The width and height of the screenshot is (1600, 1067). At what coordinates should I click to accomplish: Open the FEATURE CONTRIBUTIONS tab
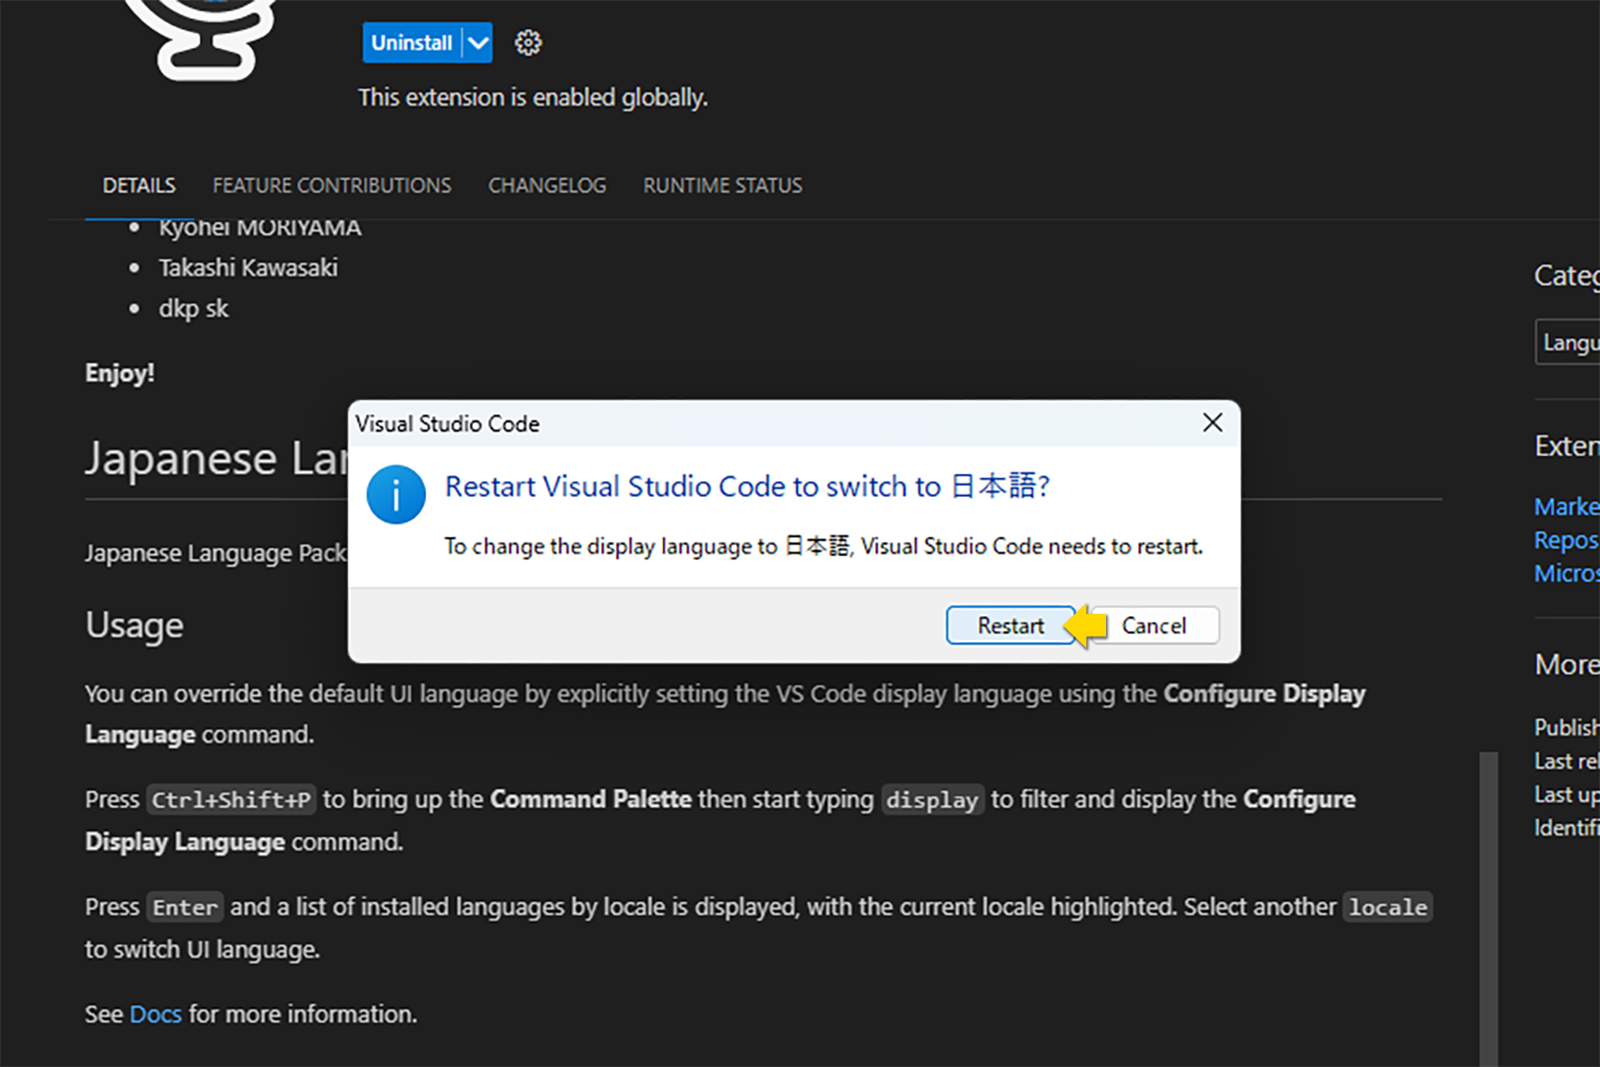pyautogui.click(x=332, y=186)
